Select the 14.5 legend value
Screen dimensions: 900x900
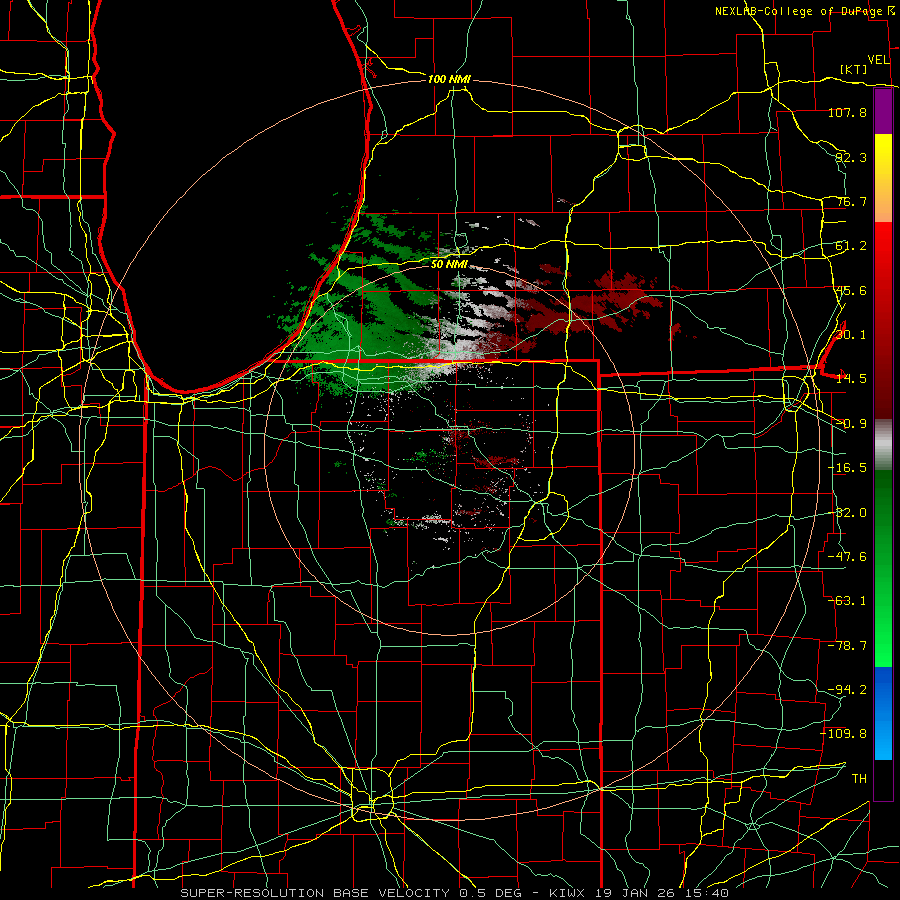[851, 379]
